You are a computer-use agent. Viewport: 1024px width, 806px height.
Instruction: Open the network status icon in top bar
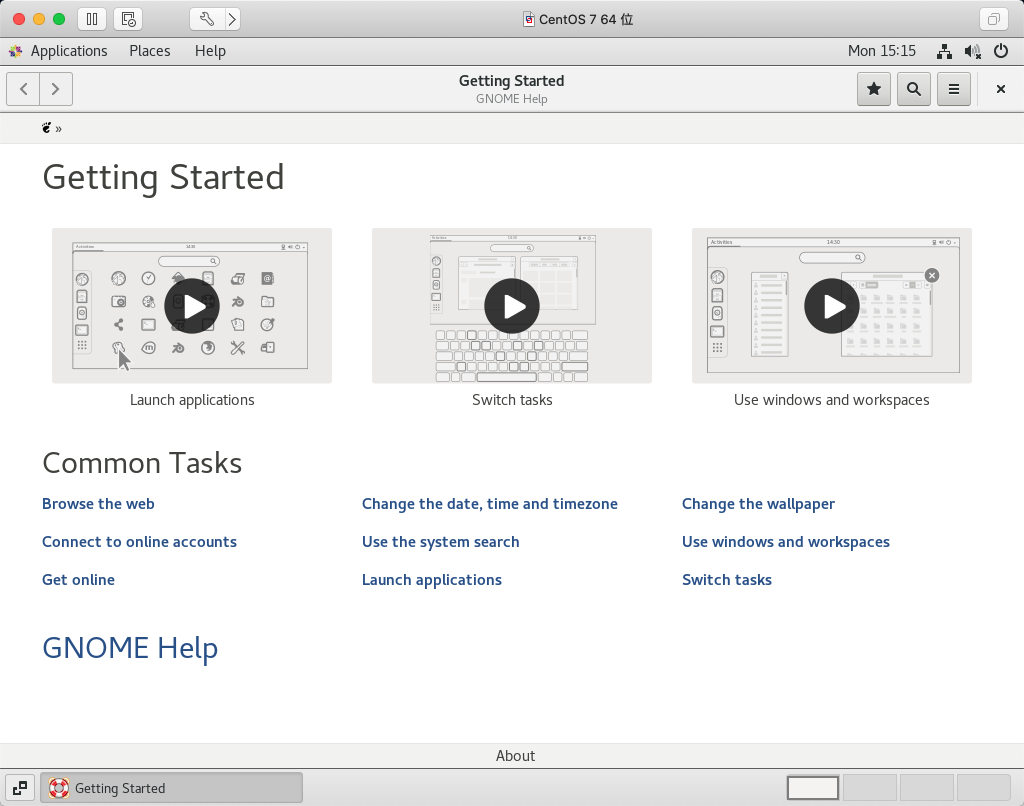click(x=944, y=51)
